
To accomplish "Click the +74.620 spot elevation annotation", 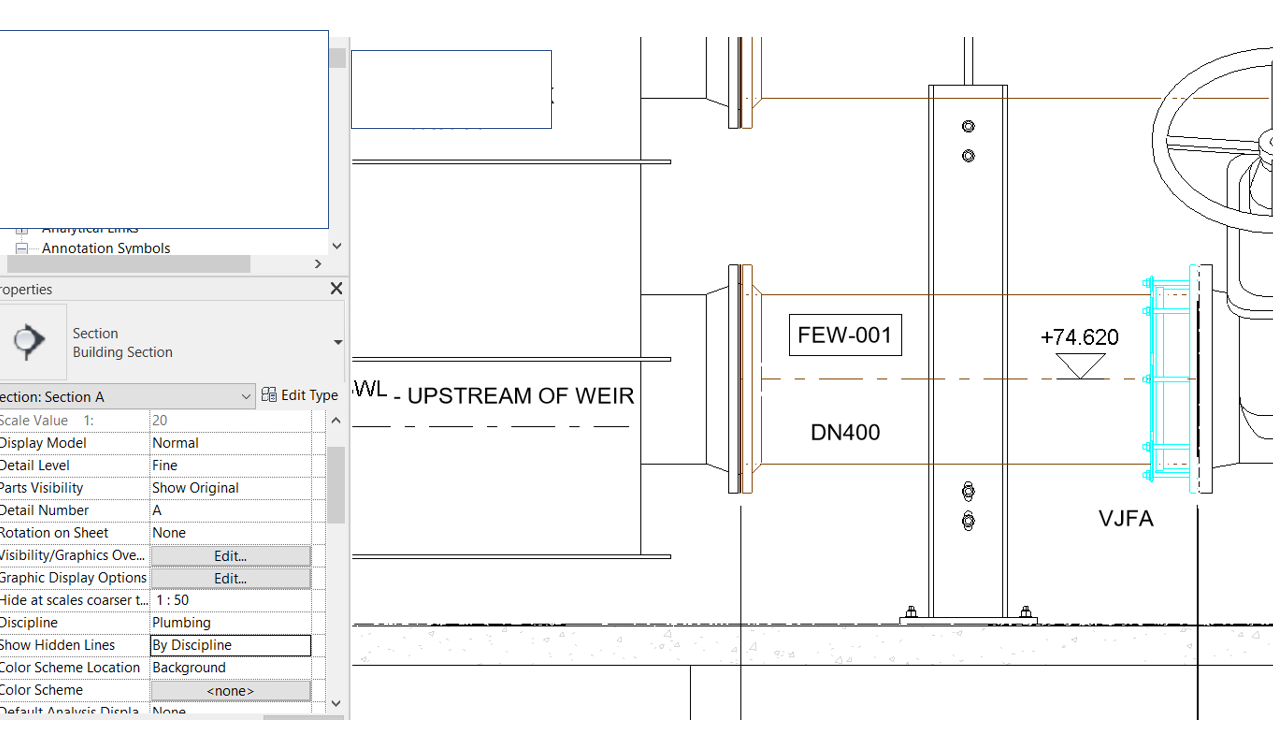I will click(x=1082, y=338).
